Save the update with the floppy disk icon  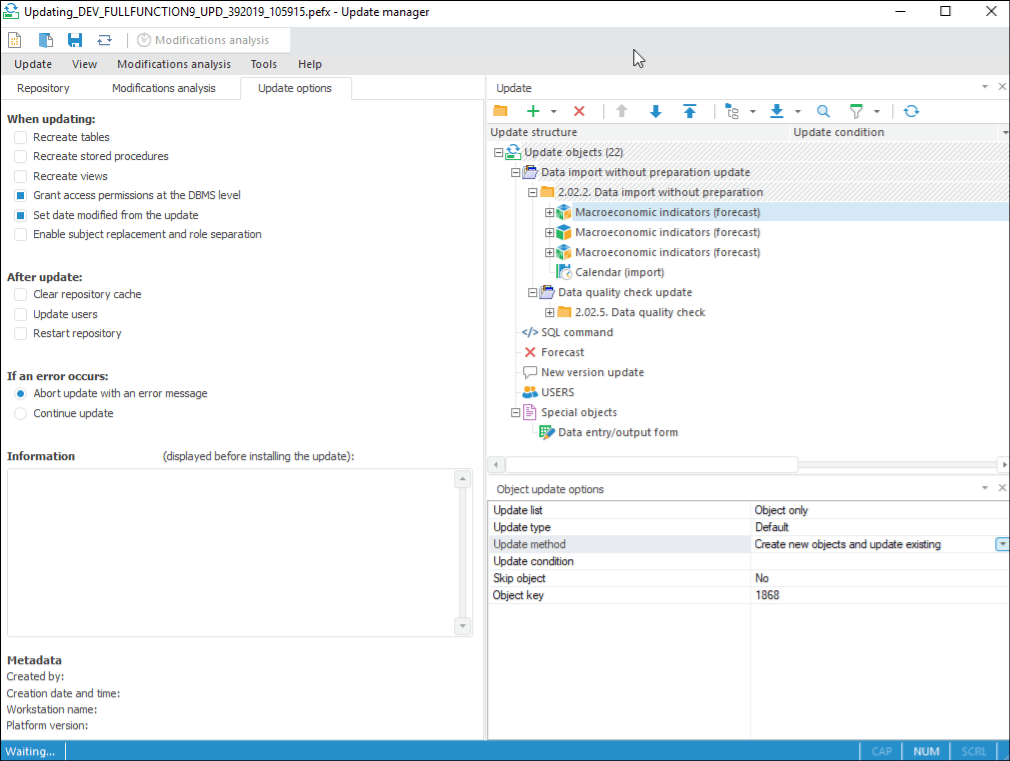click(75, 40)
